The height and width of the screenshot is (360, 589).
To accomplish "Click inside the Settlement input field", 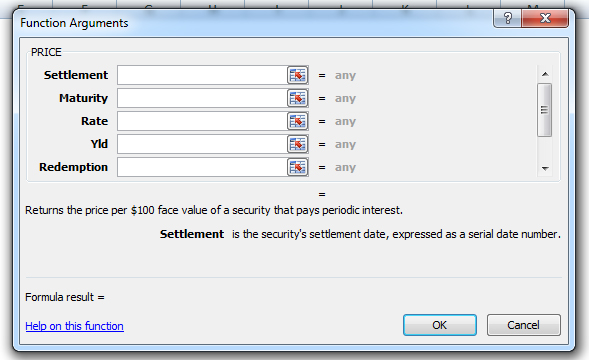I will tap(202, 75).
